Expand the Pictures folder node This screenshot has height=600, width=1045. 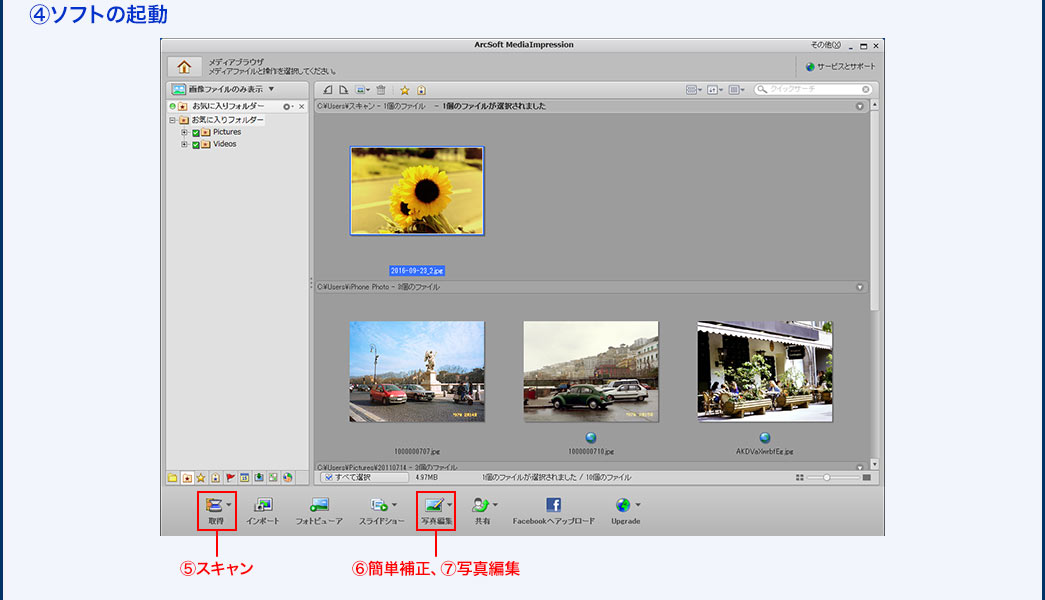click(x=185, y=133)
